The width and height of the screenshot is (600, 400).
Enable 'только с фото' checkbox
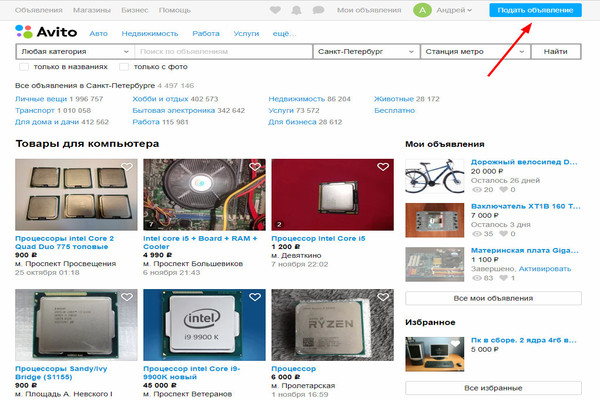pyautogui.click(x=124, y=67)
